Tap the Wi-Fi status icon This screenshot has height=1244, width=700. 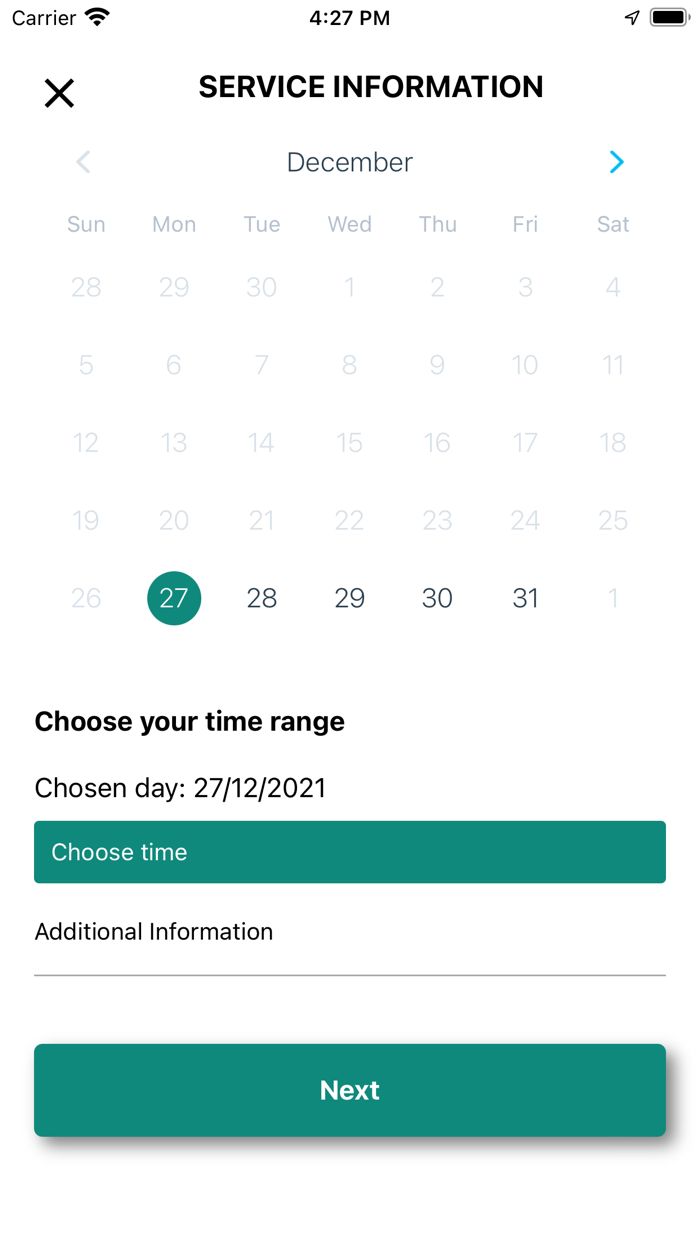pos(97,18)
